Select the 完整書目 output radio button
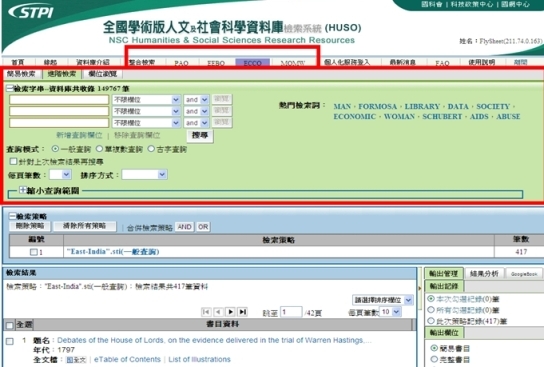The image size is (544, 367). 434,359
